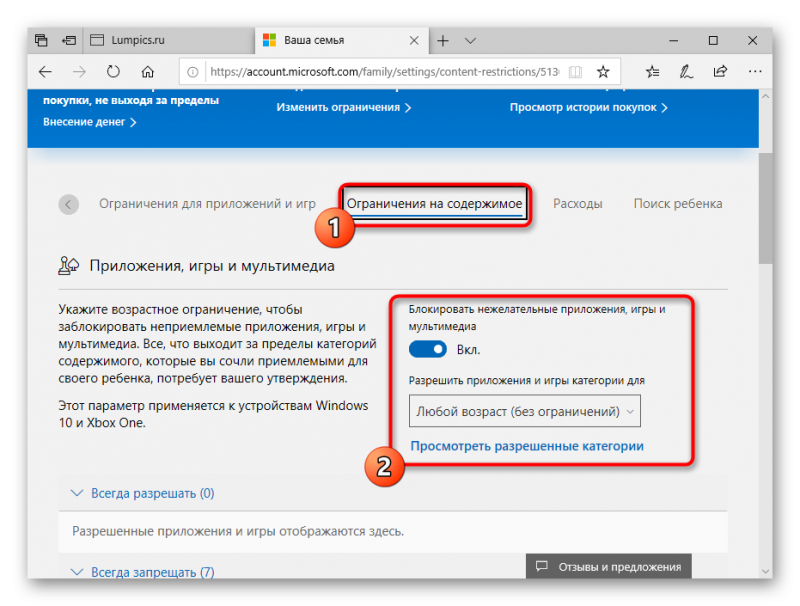Viewport: 800px width, 606px height.
Task: Expand the Всегда запрещать (7) section
Action: [x=142, y=572]
